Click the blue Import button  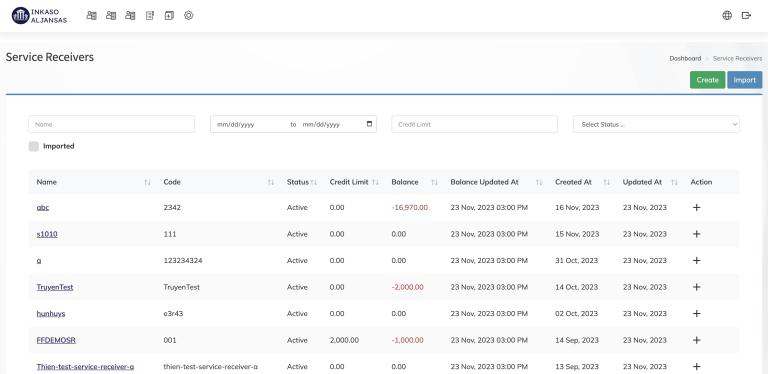(x=744, y=80)
